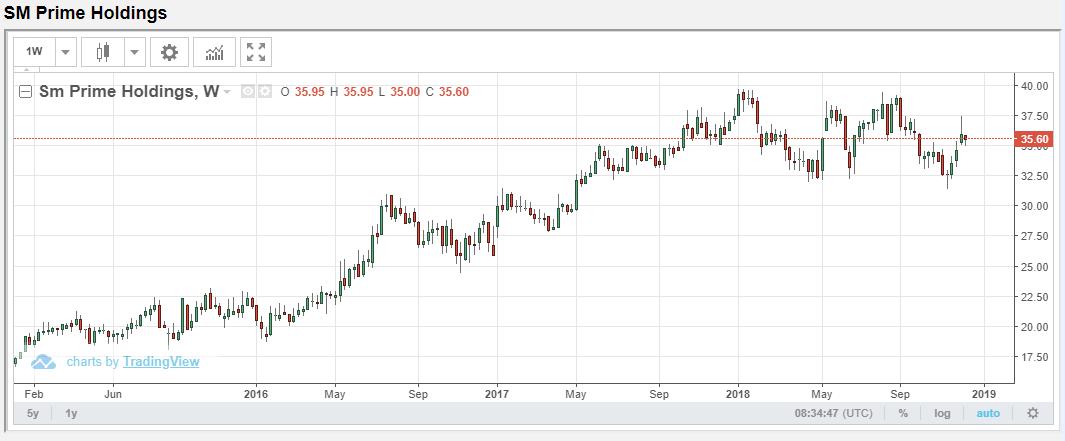1065x441 pixels.
Task: Toggle log scale mode
Action: 942,413
